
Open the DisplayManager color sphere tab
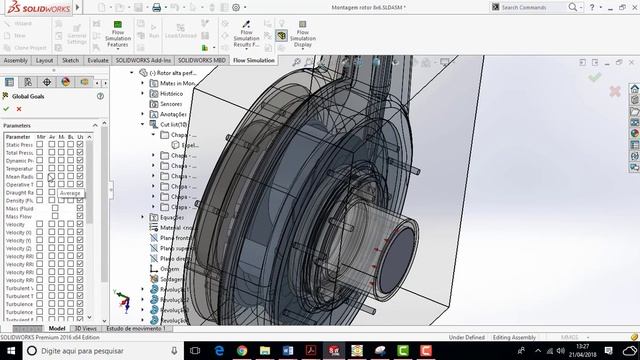click(65, 82)
